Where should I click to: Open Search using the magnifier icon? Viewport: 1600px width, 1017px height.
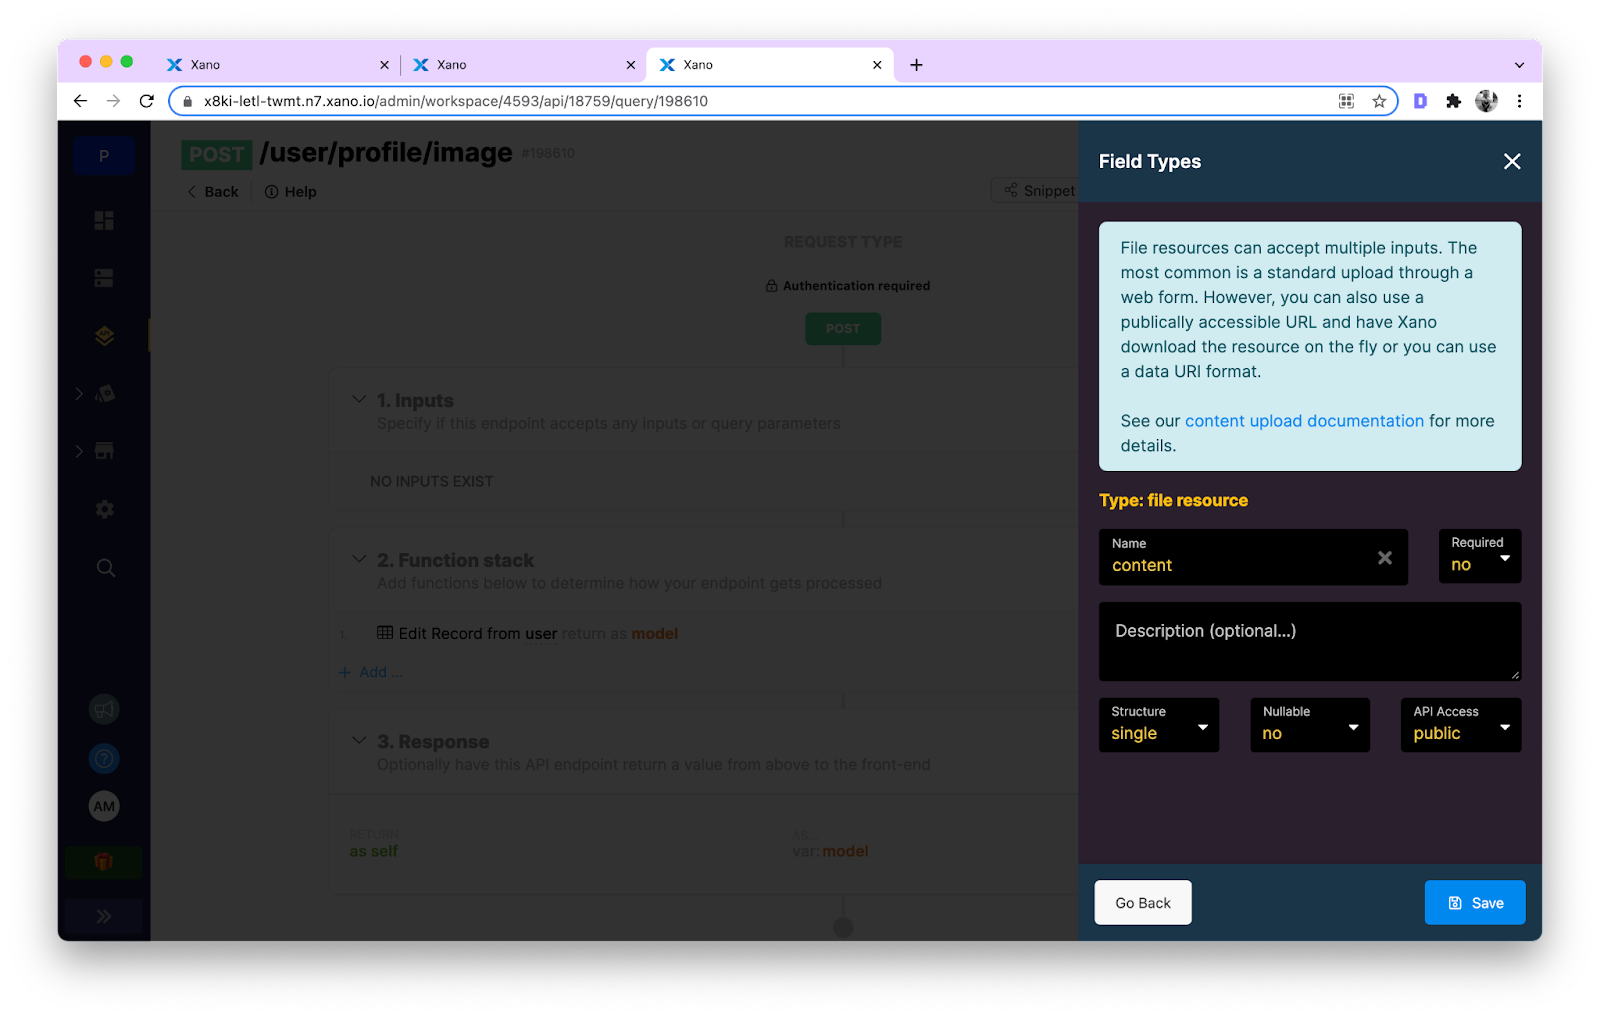tap(103, 567)
